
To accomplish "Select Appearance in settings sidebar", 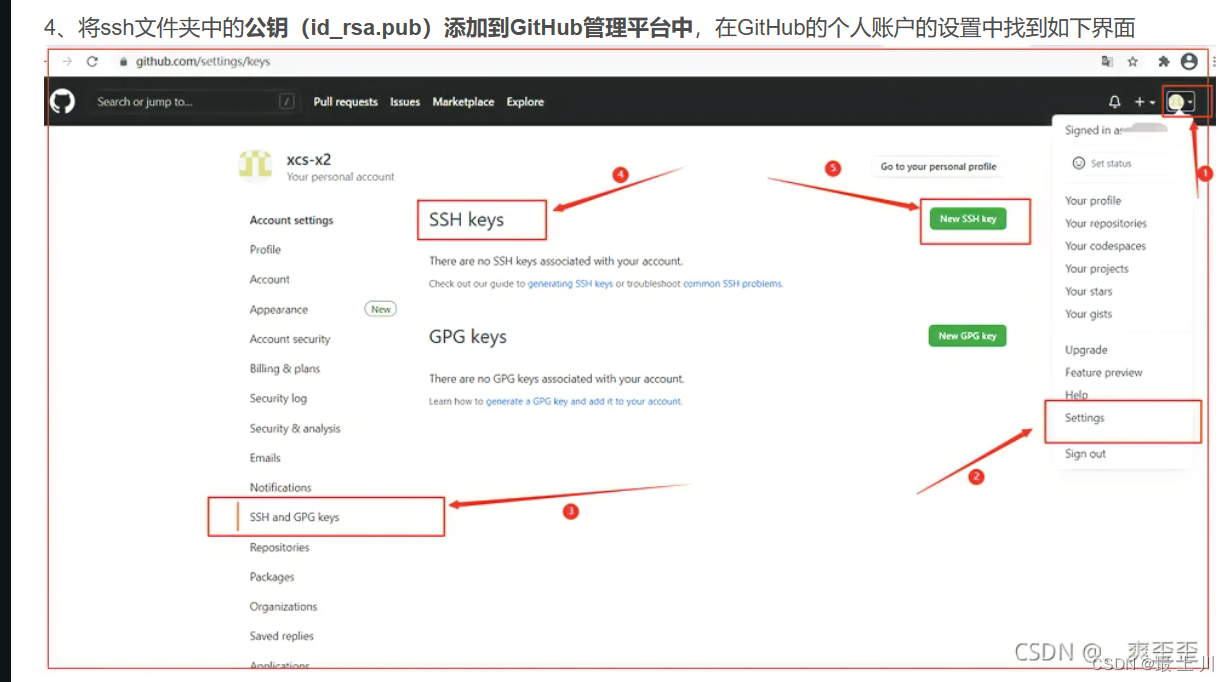I will [279, 310].
